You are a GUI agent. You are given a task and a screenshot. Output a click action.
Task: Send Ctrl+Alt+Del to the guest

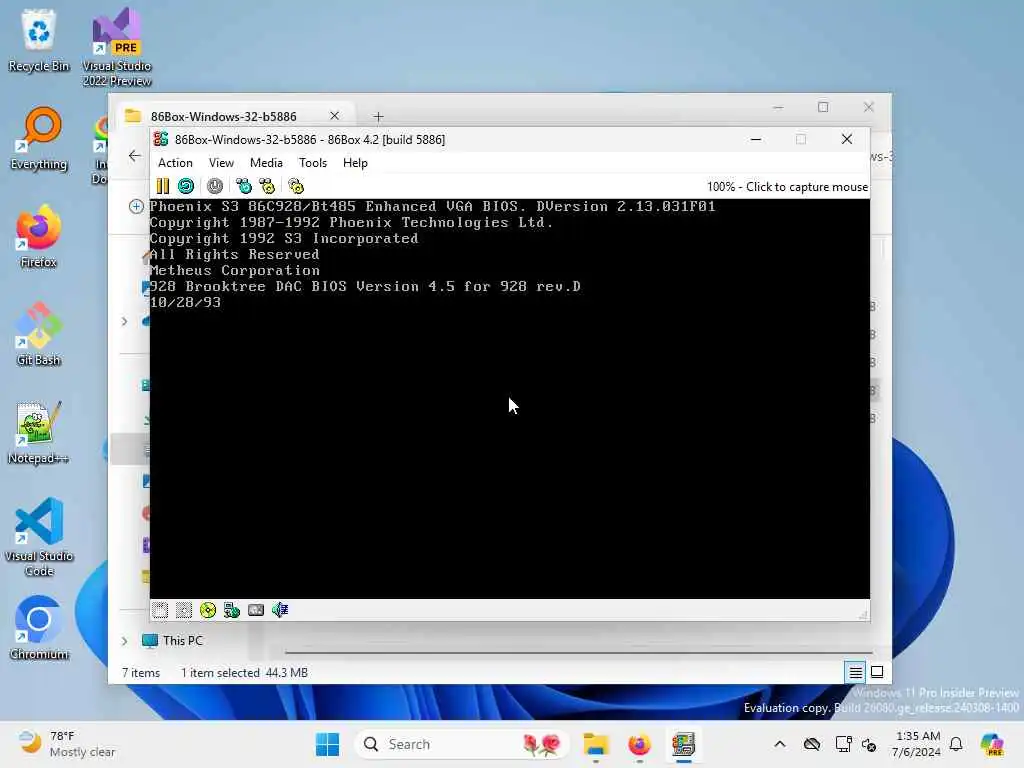tap(244, 186)
